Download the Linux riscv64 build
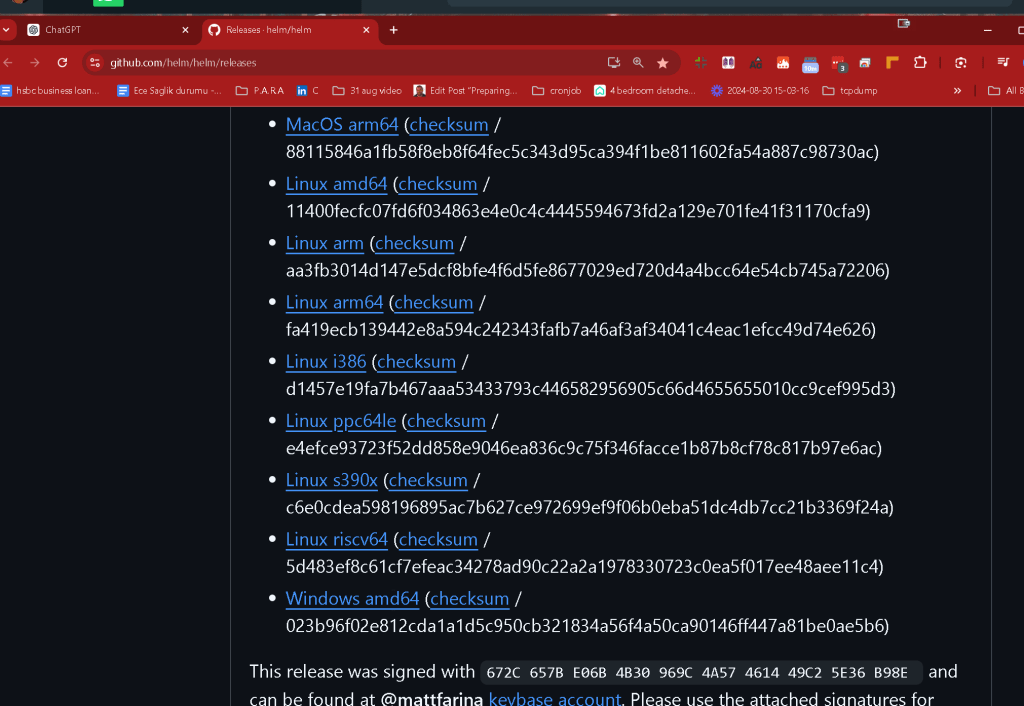 pos(337,539)
